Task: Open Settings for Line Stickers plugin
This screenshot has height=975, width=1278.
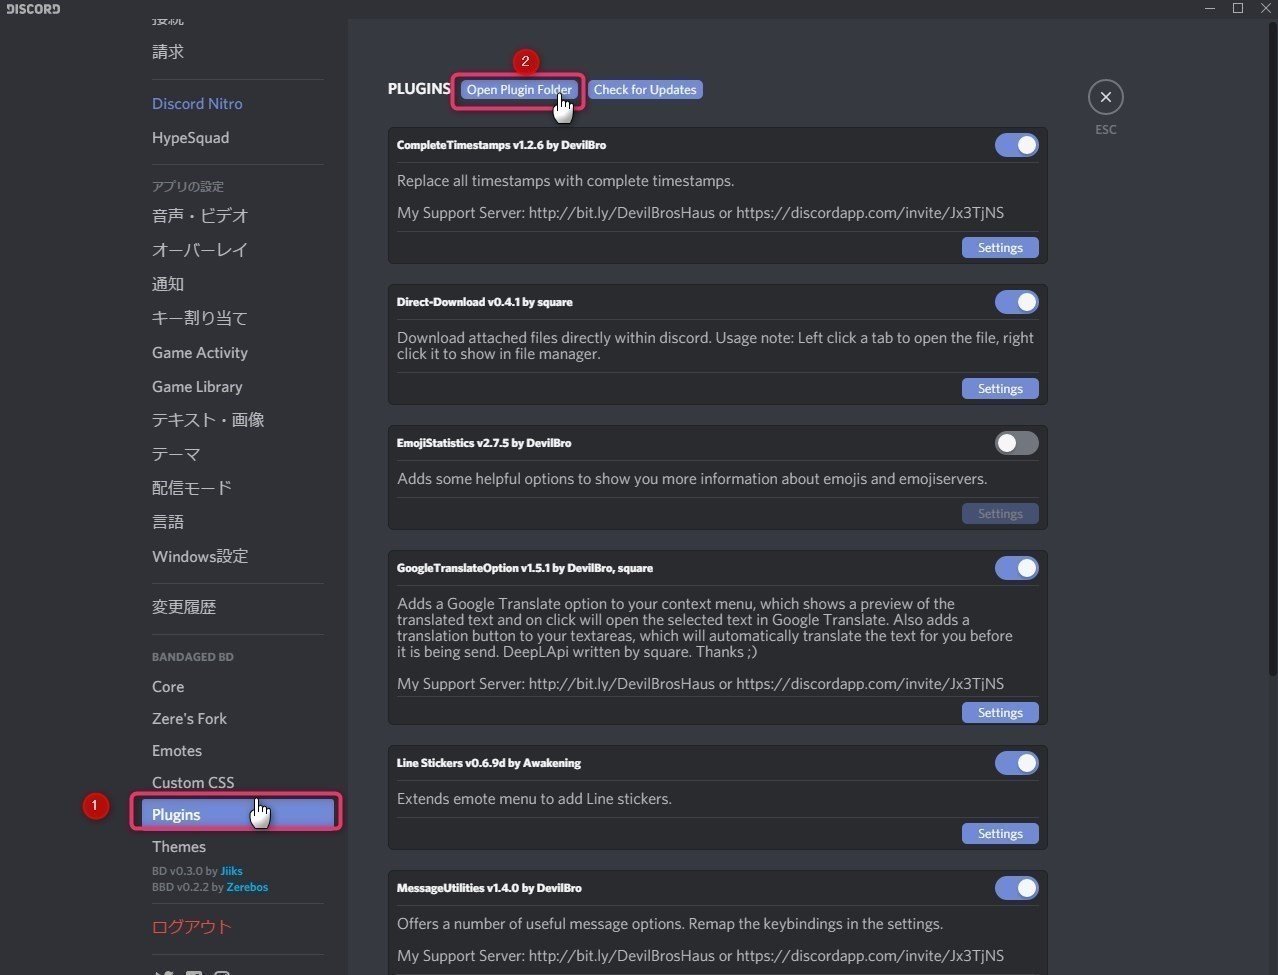Action: point(1000,834)
